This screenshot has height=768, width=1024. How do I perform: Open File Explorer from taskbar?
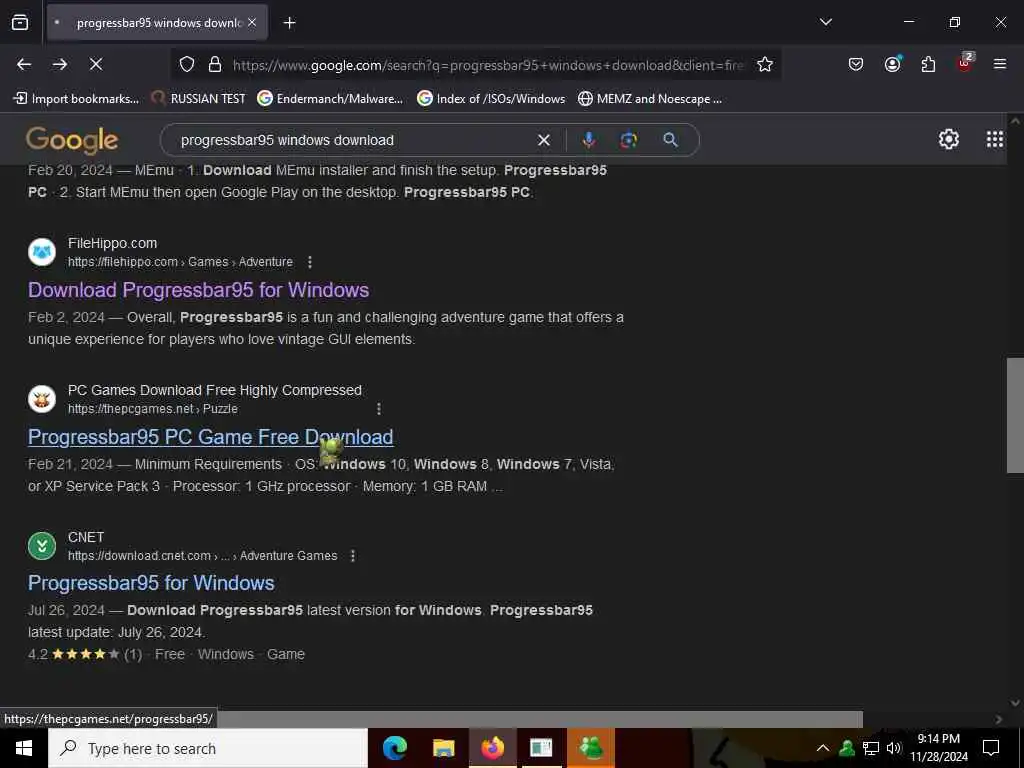pyautogui.click(x=443, y=748)
